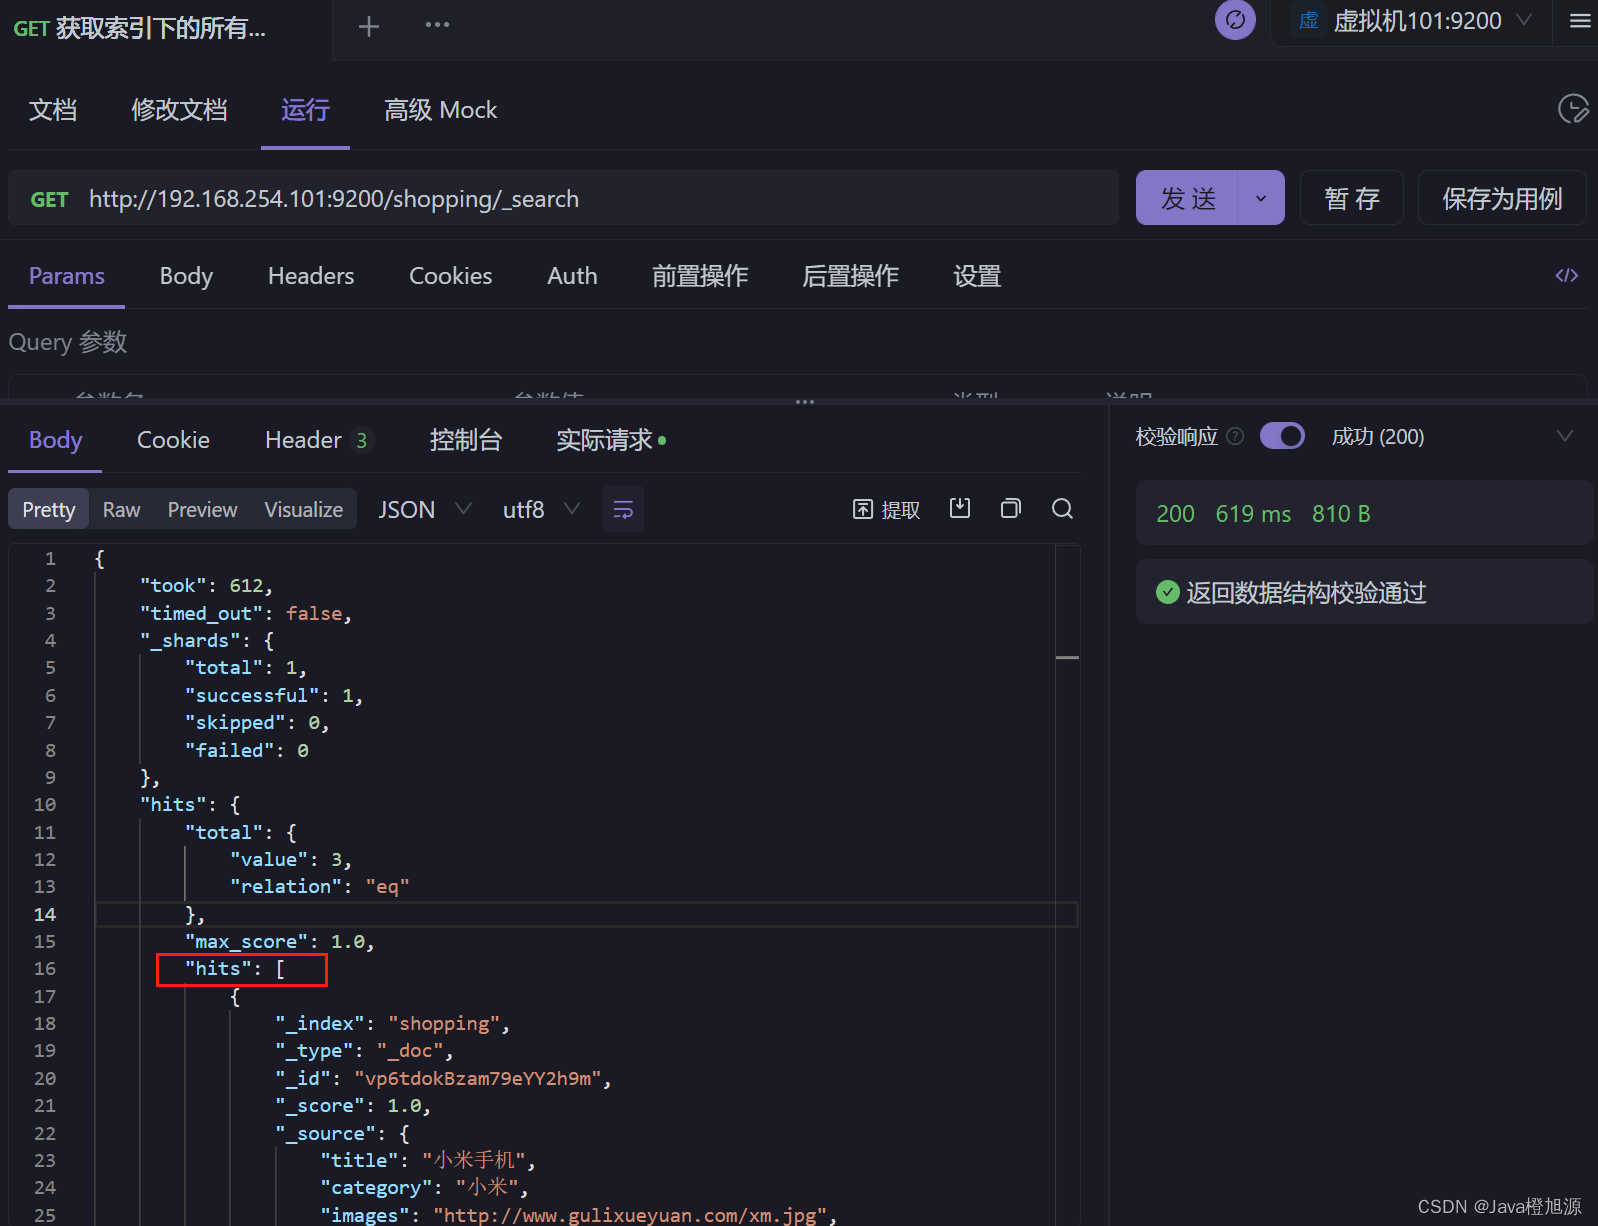Screen dimensions: 1598x1226
Task: Select the response Body tab
Action: (55, 440)
